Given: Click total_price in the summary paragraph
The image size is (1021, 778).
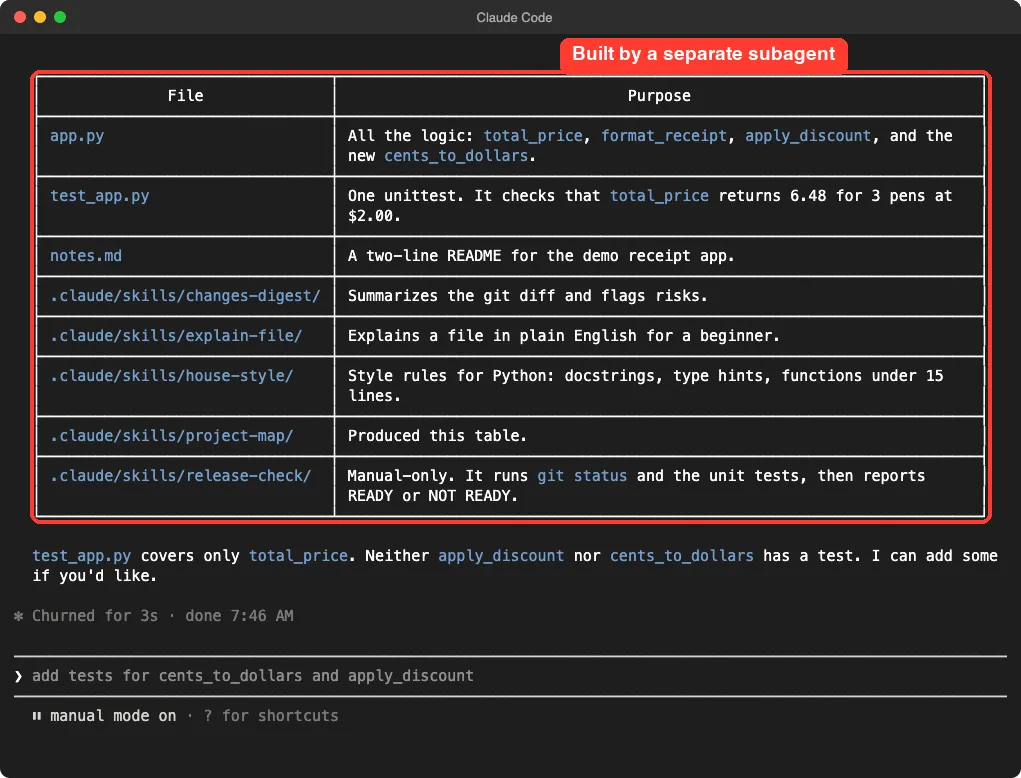Looking at the screenshot, I should point(298,555).
